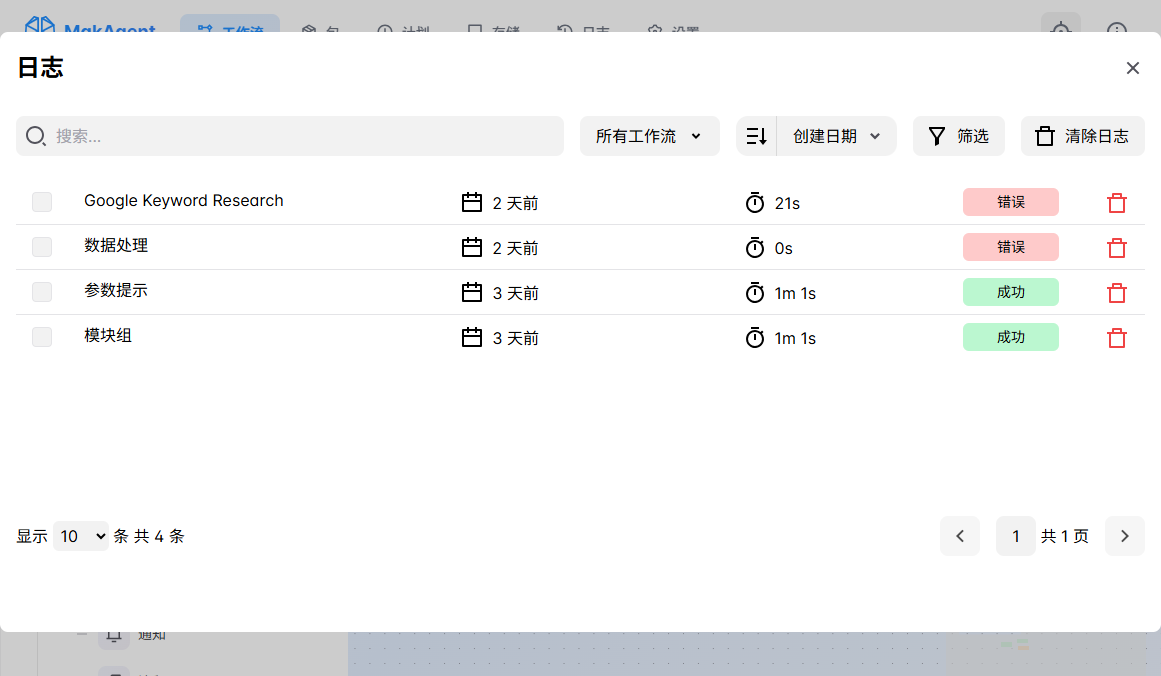Viewport: 1161px width, 676px height.
Task: Focus the 搜索 log search field
Action: click(300, 136)
